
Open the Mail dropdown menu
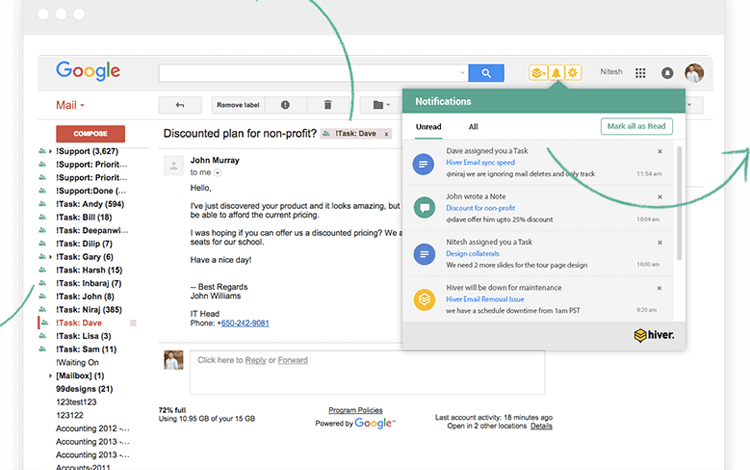tap(70, 105)
